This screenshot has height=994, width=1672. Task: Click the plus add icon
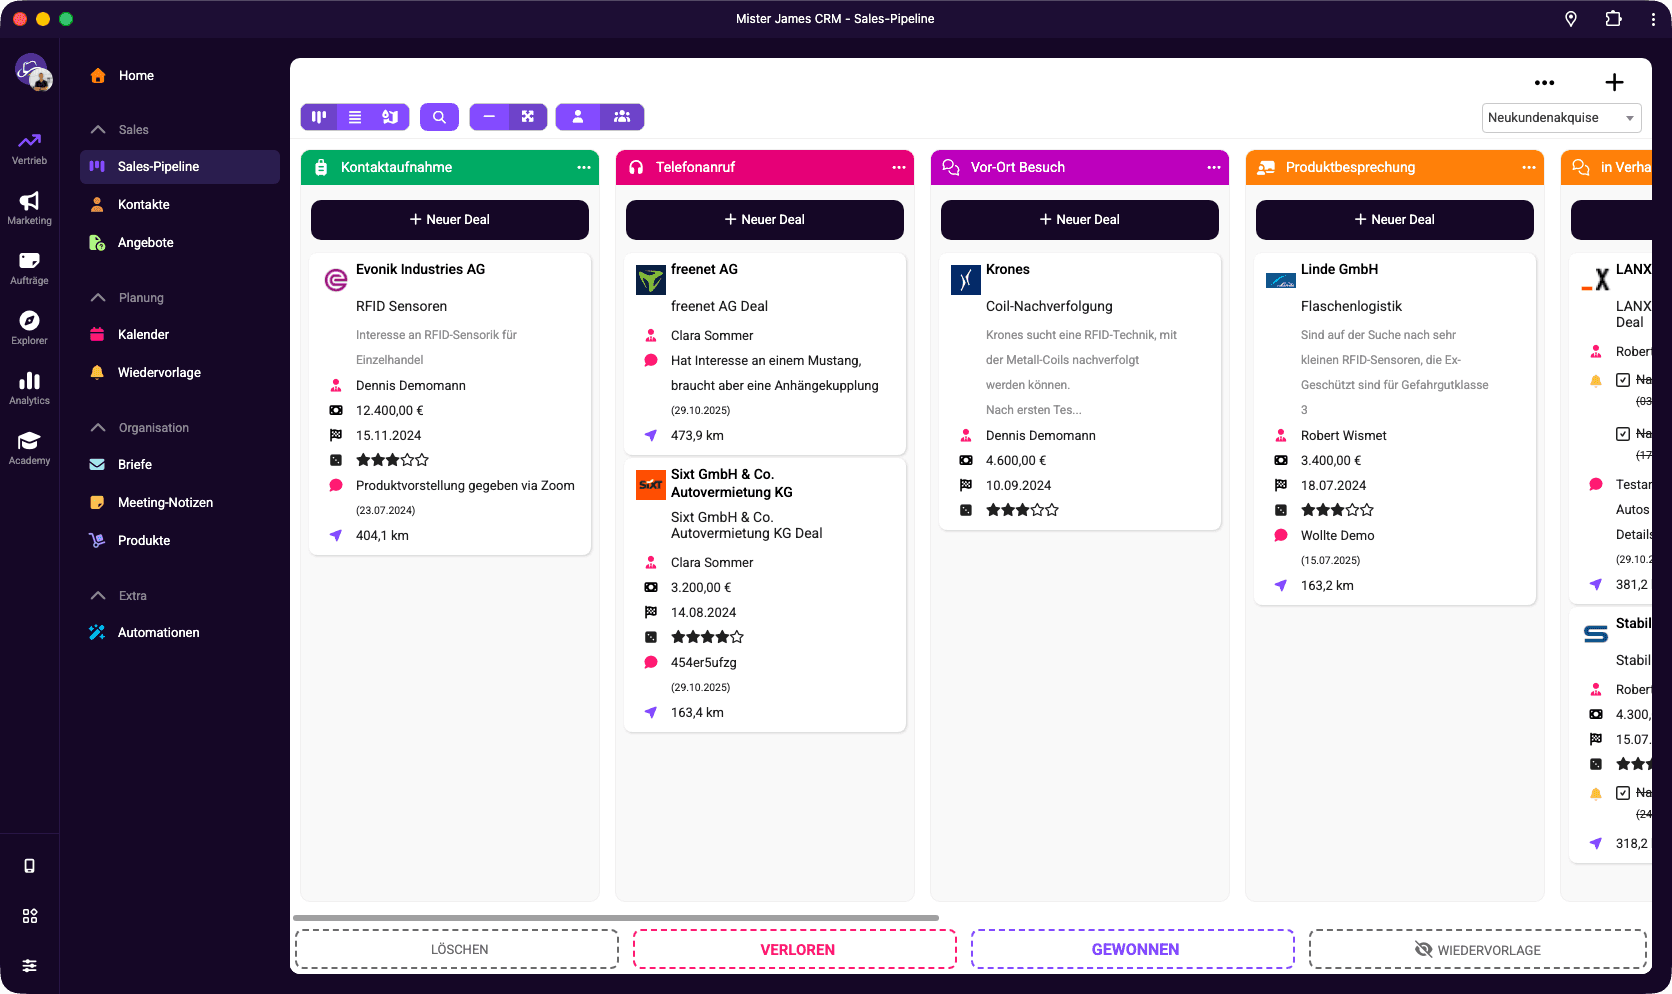tap(1614, 83)
